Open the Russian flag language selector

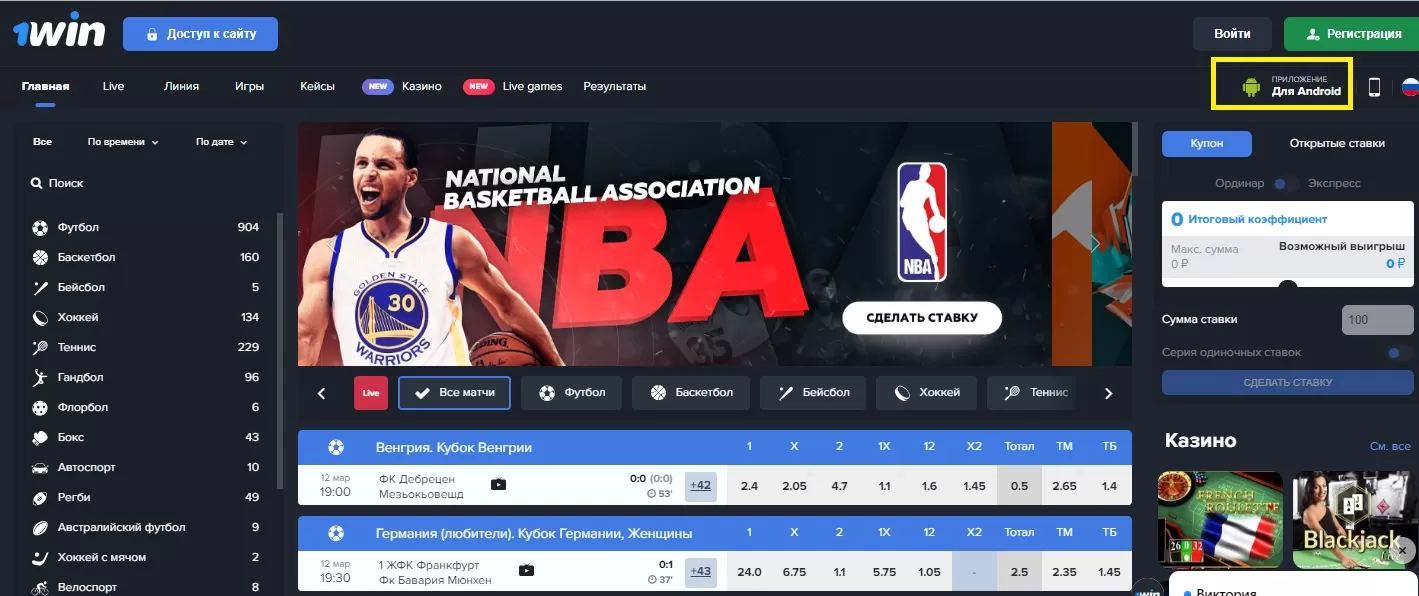click(x=1409, y=87)
